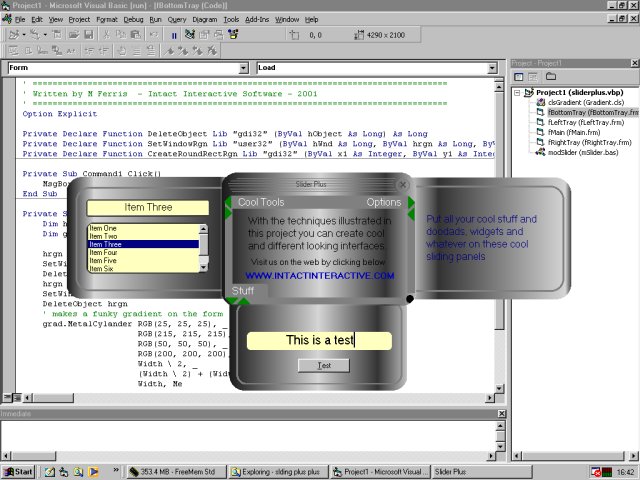Click the modSlider module icon
The image size is (640, 480).
[541, 153]
